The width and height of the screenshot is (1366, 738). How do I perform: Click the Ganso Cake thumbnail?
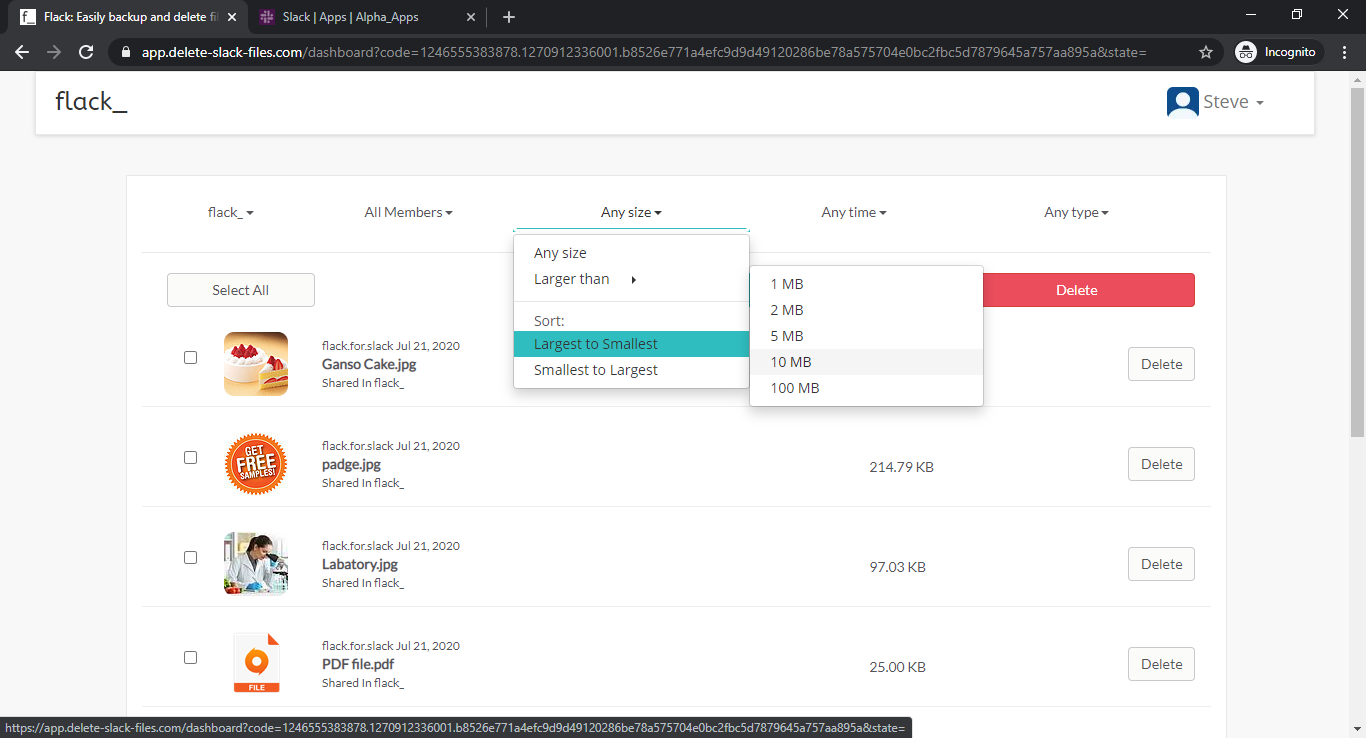(x=256, y=364)
